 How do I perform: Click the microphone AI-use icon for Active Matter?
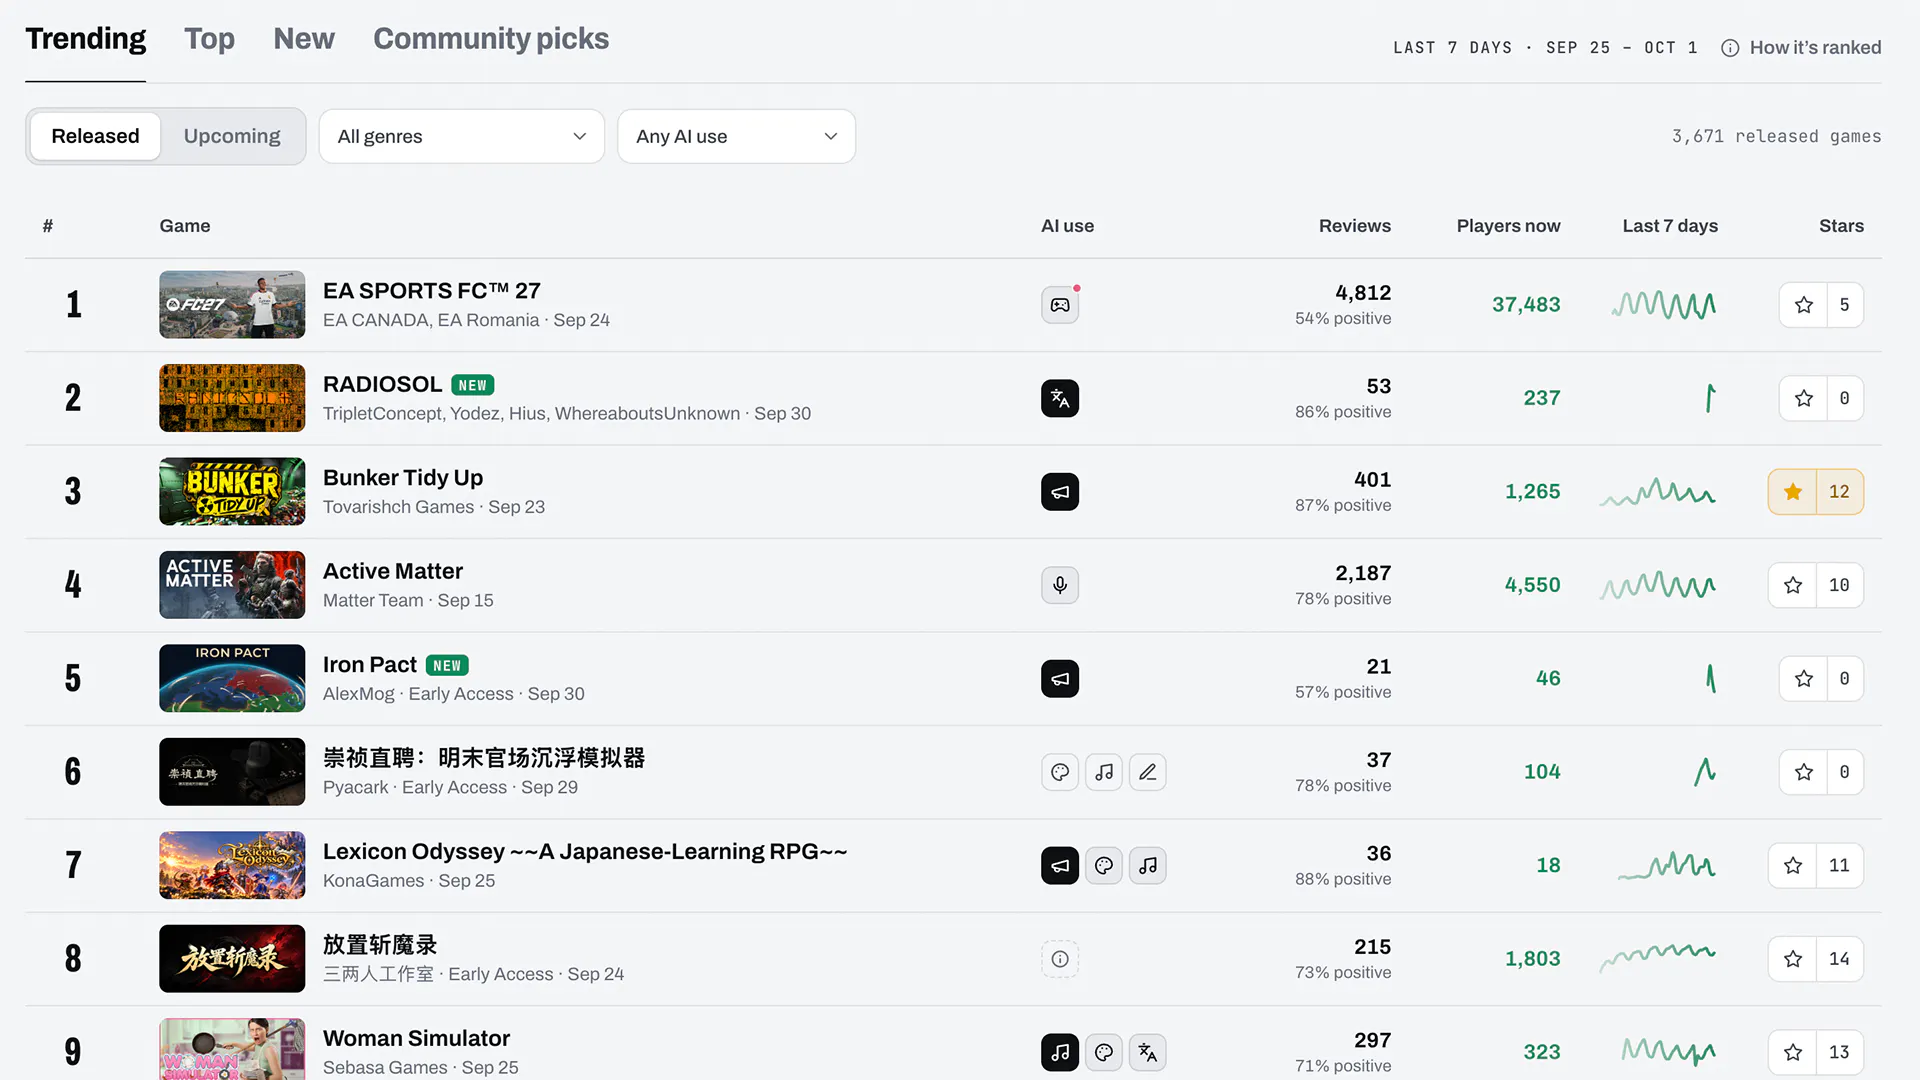point(1060,585)
